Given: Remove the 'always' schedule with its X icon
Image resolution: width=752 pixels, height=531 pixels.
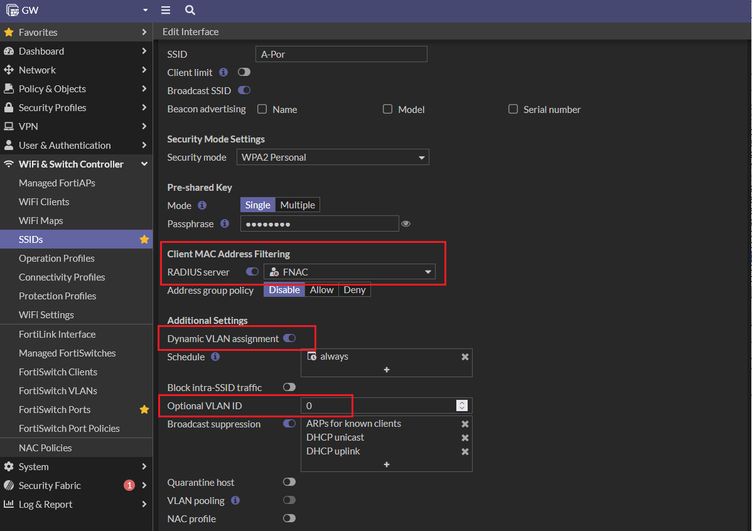Looking at the screenshot, I should tap(465, 356).
